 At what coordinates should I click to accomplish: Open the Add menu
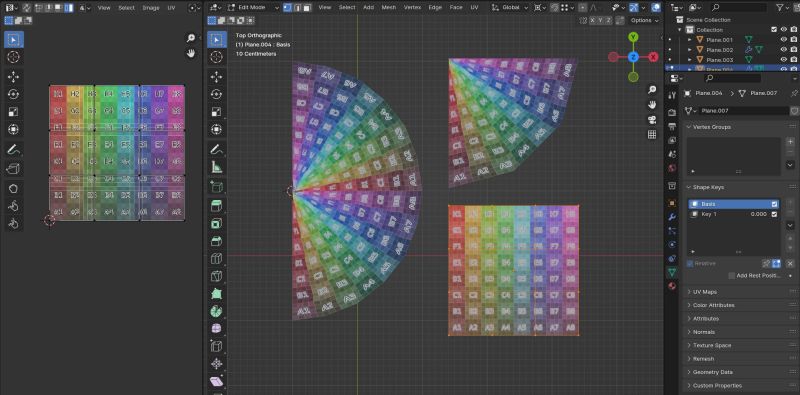(x=368, y=8)
